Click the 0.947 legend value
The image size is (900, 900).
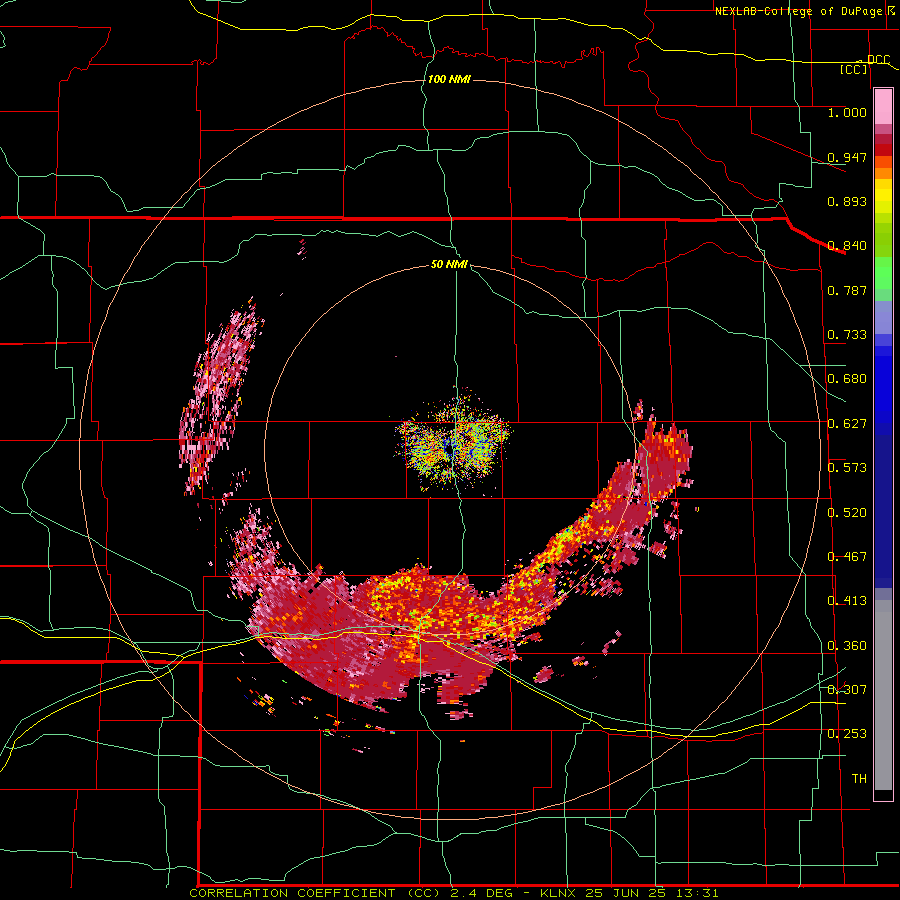pos(847,157)
